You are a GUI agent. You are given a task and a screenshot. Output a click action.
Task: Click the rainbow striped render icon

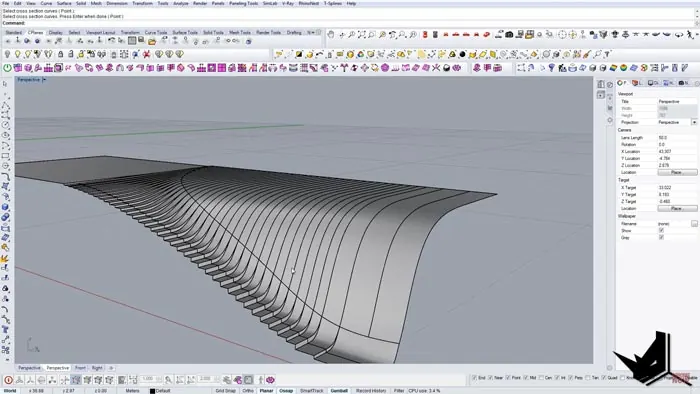tap(613, 68)
